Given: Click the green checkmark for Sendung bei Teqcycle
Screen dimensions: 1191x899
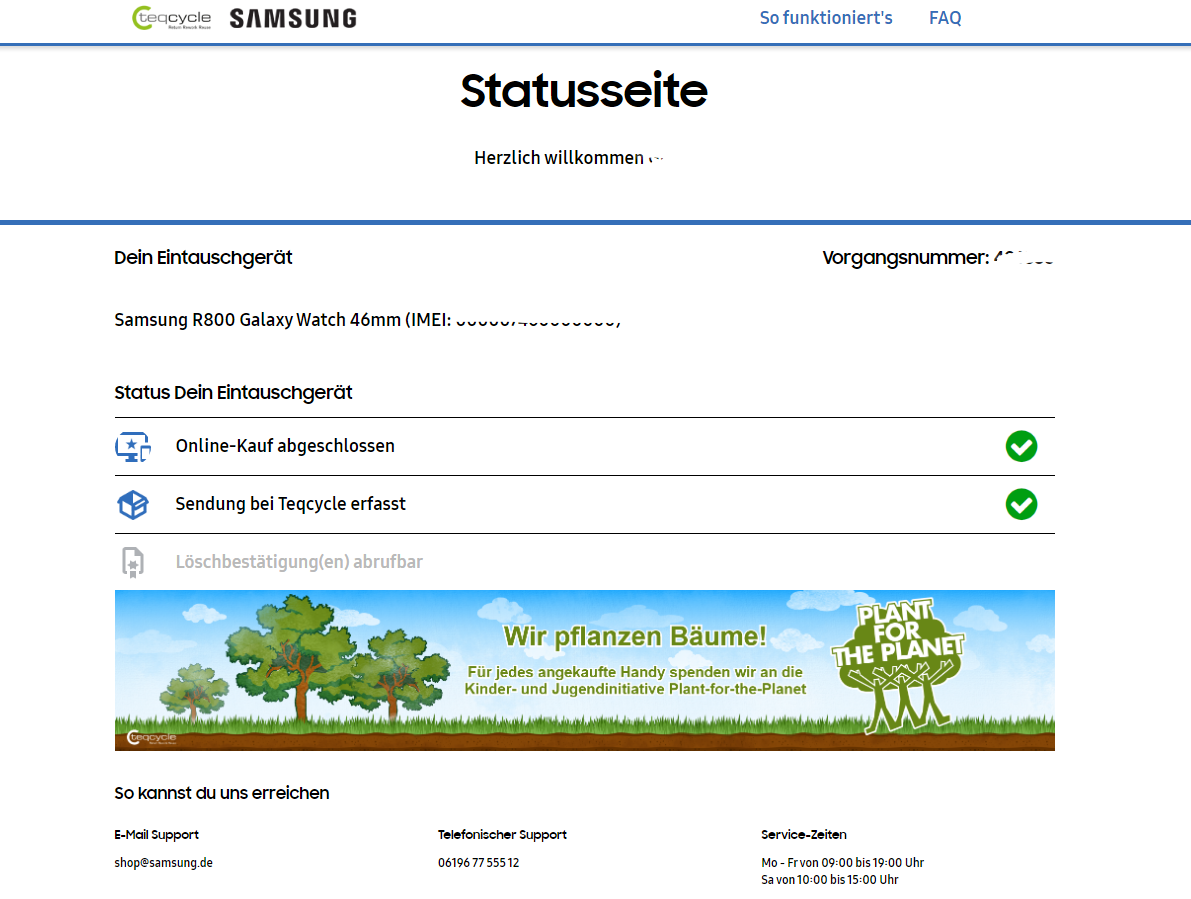Looking at the screenshot, I should tap(1021, 505).
